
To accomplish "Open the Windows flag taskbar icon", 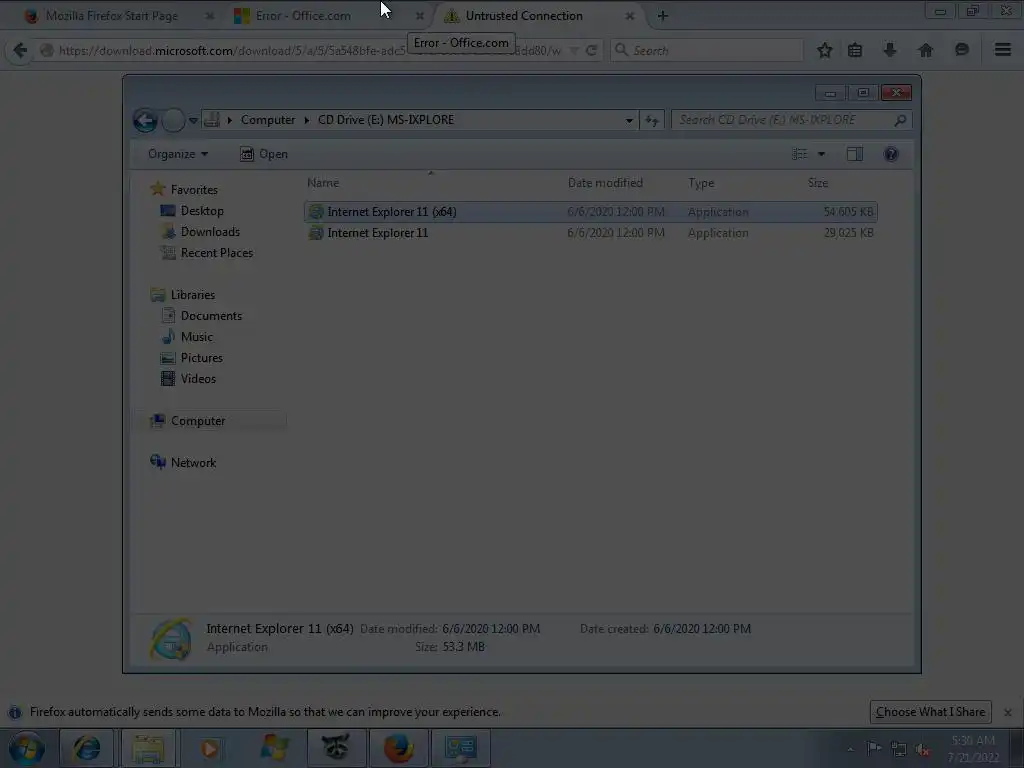I will coord(274,748).
